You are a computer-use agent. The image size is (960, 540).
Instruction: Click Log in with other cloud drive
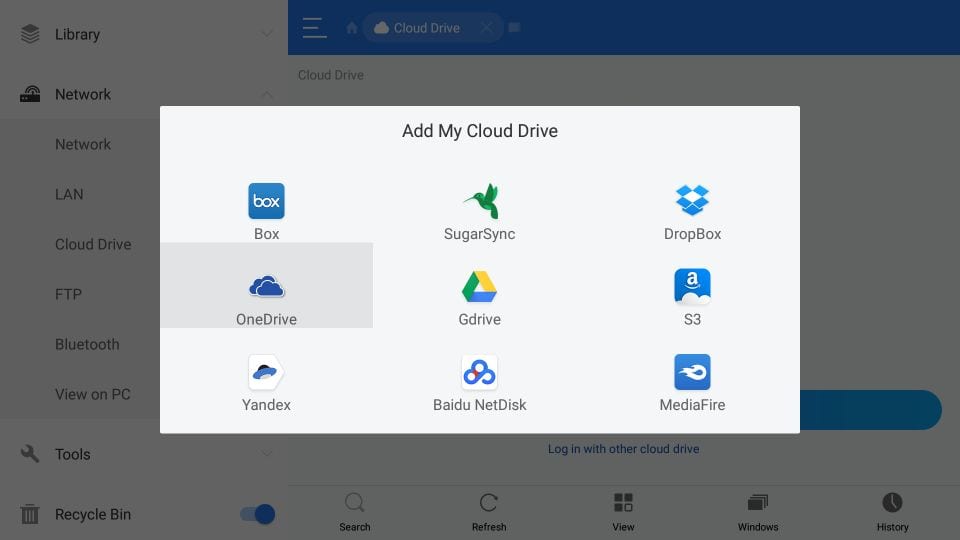point(623,449)
